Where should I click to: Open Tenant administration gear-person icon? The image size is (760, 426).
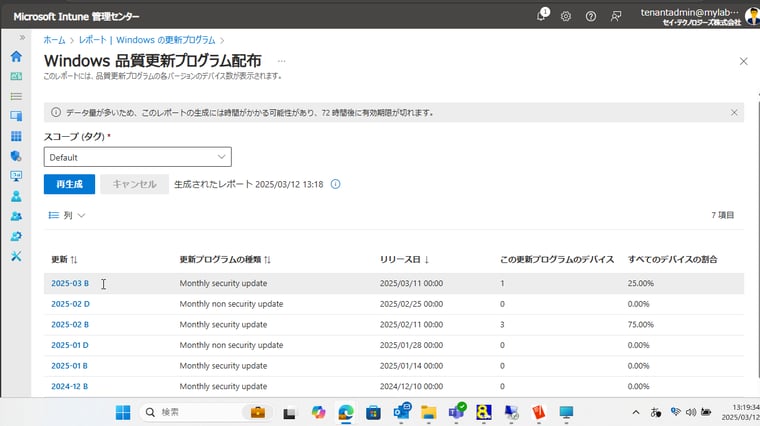tap(16, 236)
